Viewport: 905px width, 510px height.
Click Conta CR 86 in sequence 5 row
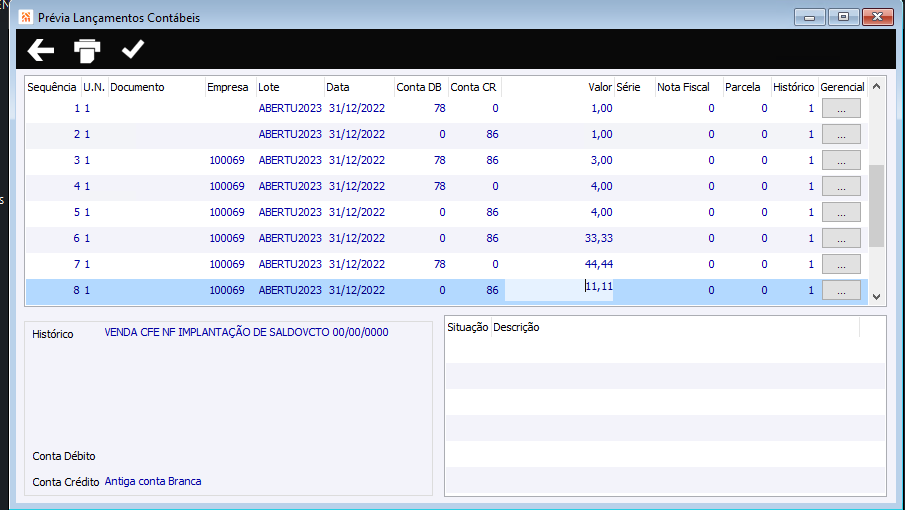pos(492,212)
